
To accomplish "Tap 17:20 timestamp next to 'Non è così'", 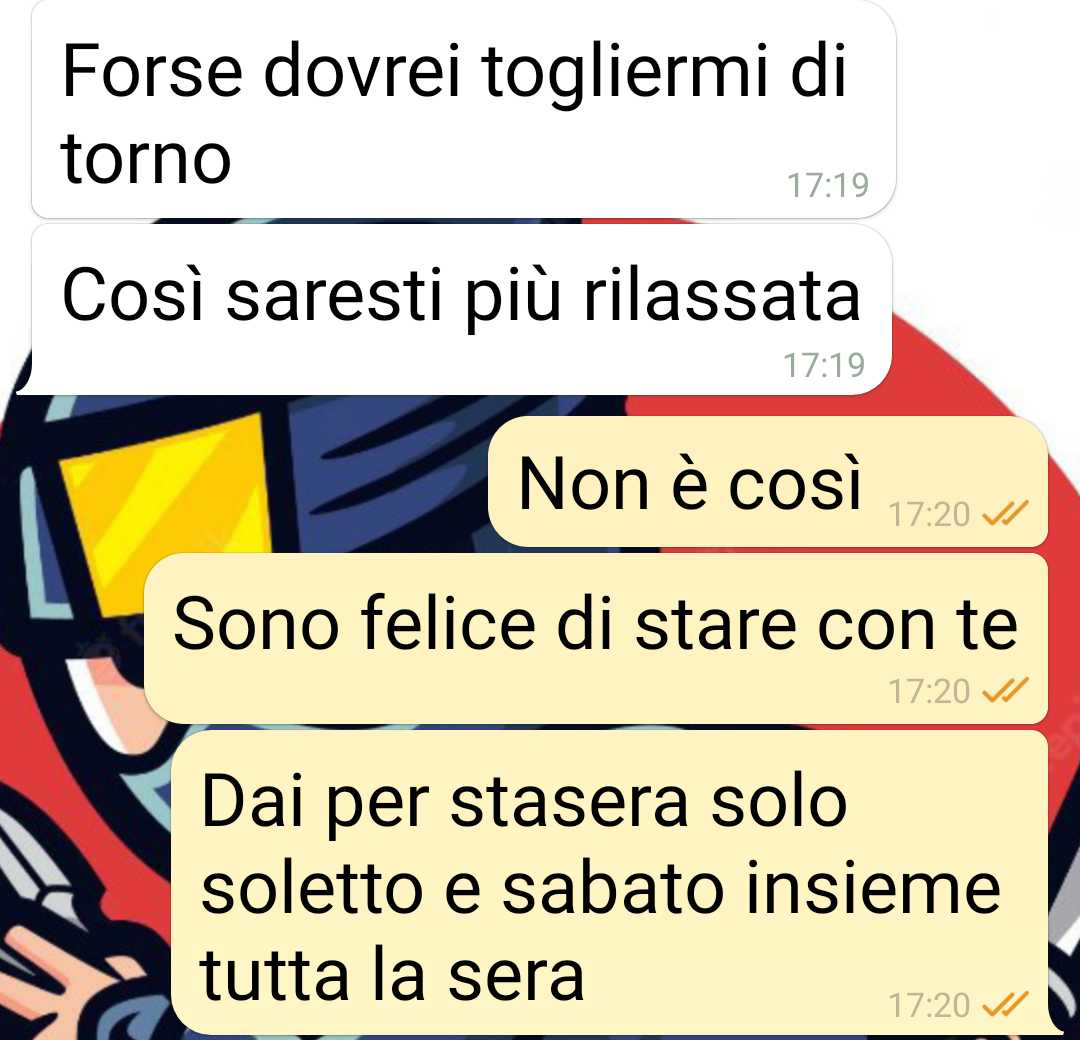I will 929,514.
